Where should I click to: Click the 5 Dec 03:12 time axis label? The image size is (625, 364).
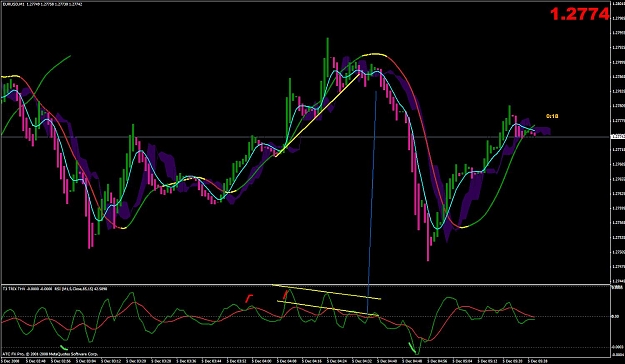pyautogui.click(x=111, y=360)
